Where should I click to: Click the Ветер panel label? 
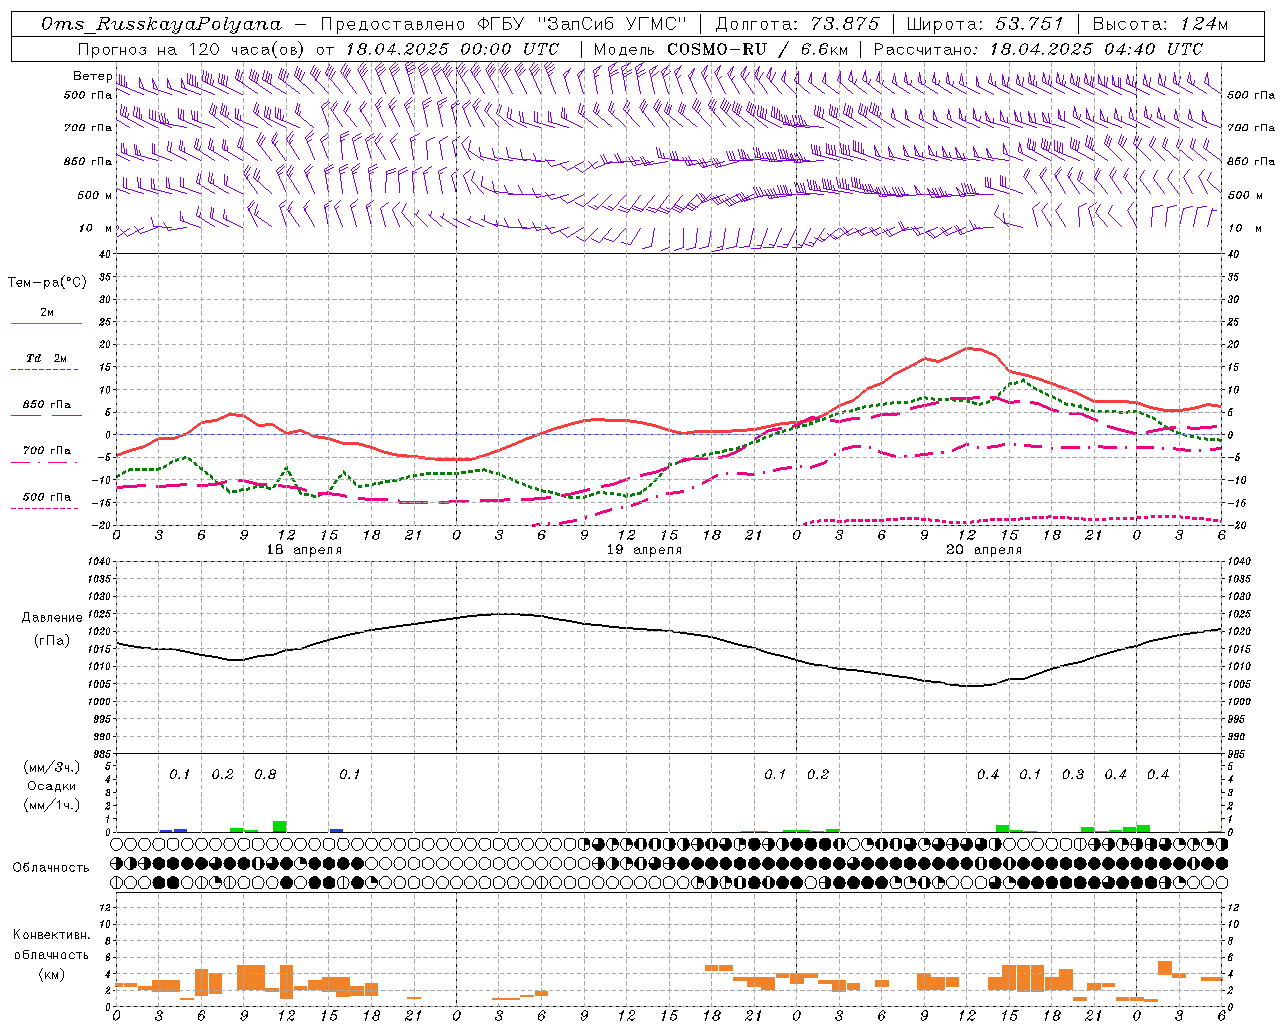(x=92, y=76)
